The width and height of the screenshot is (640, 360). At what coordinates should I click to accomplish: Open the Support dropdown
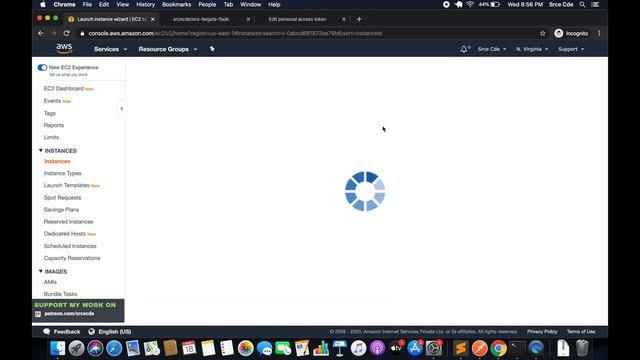pos(571,49)
